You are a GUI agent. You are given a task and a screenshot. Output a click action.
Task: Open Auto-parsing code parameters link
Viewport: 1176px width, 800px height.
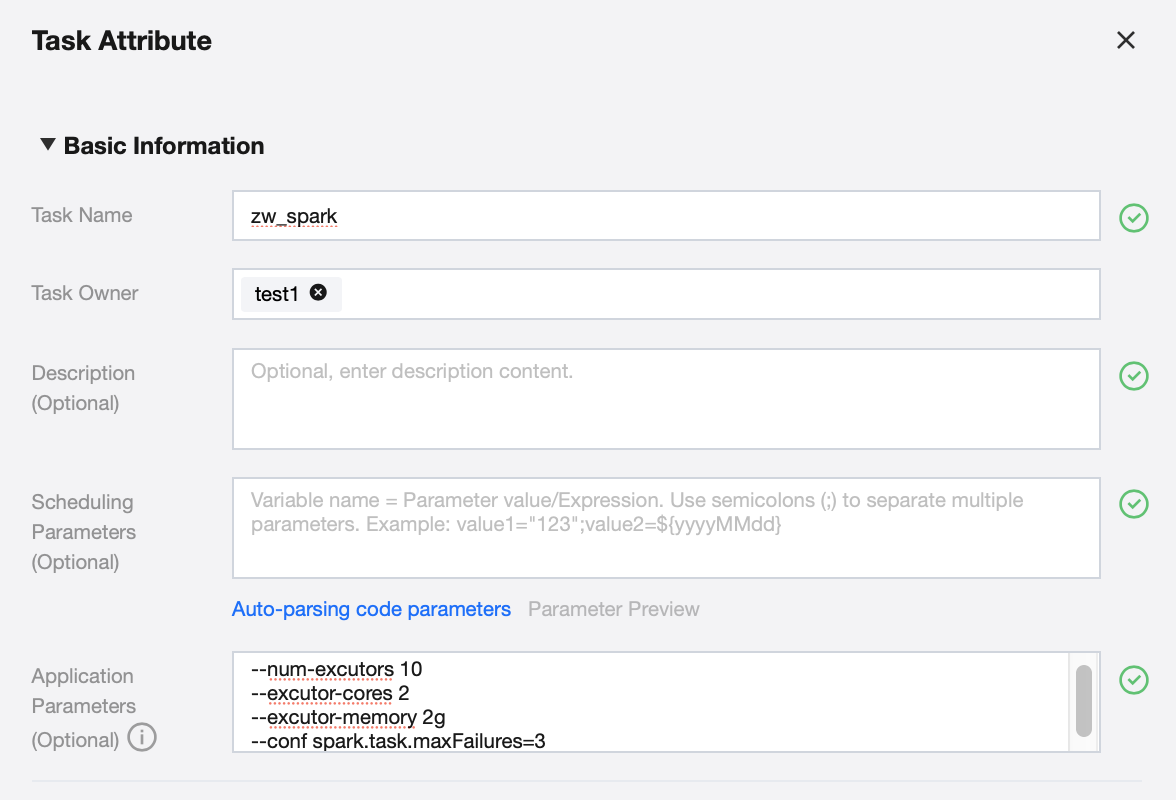[x=371, y=609]
